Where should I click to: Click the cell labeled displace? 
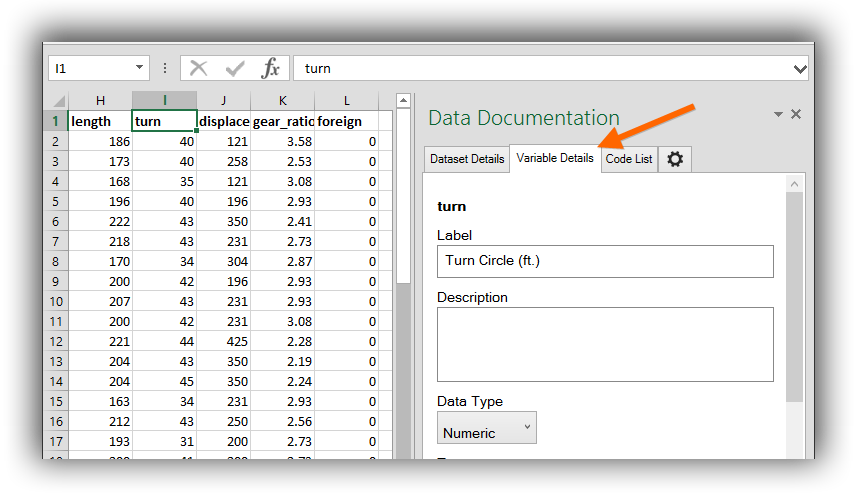pos(224,121)
